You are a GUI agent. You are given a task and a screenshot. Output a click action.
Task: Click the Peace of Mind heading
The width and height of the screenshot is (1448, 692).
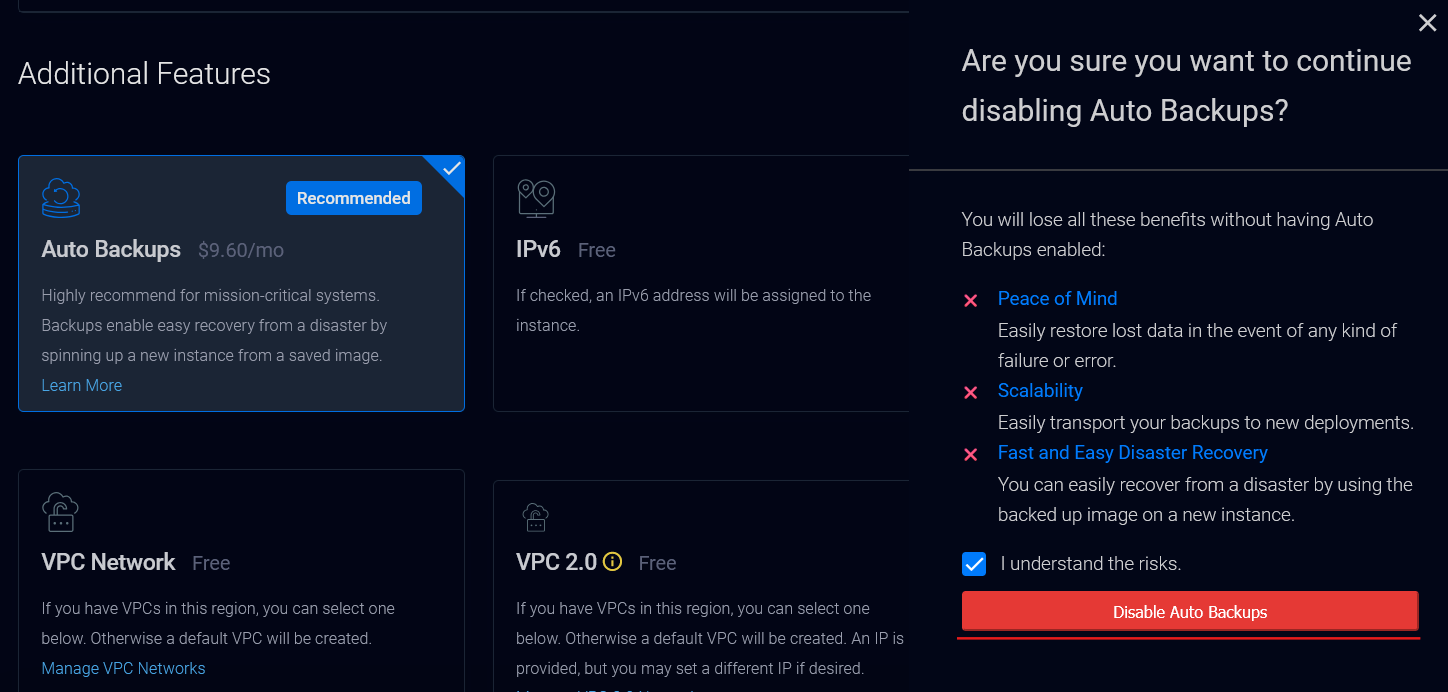coord(1057,298)
